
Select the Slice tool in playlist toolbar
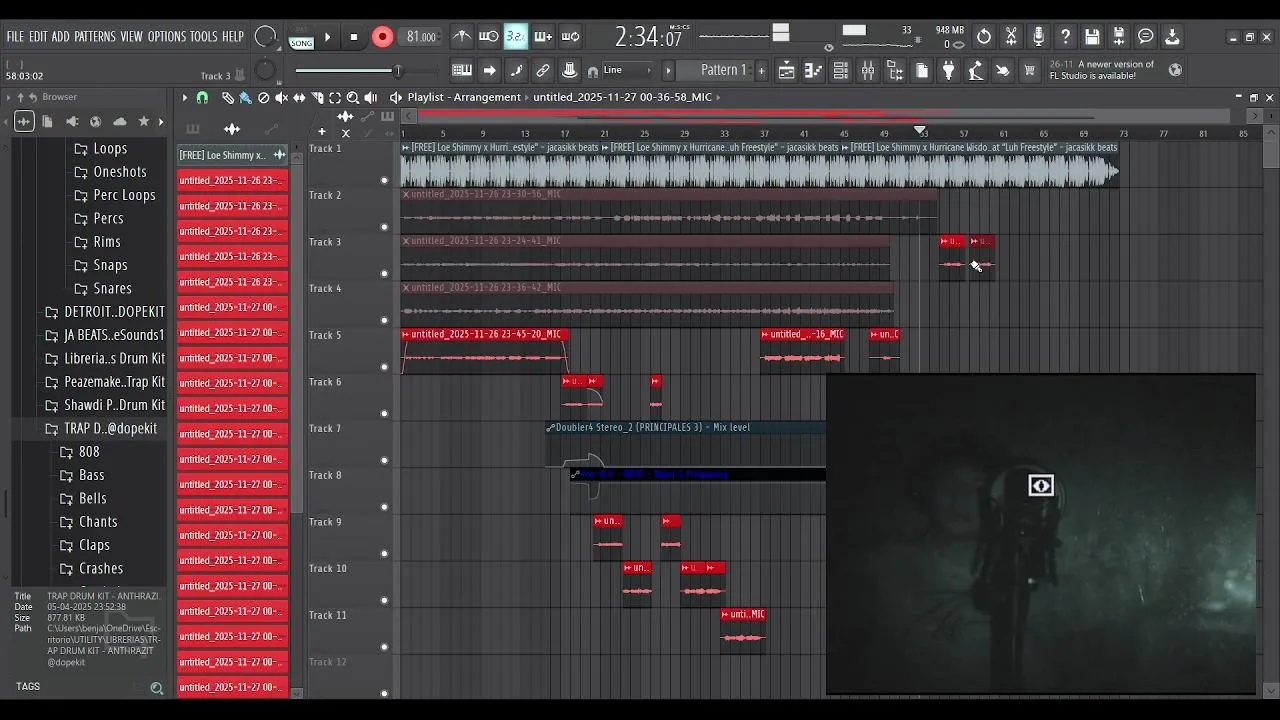[317, 97]
